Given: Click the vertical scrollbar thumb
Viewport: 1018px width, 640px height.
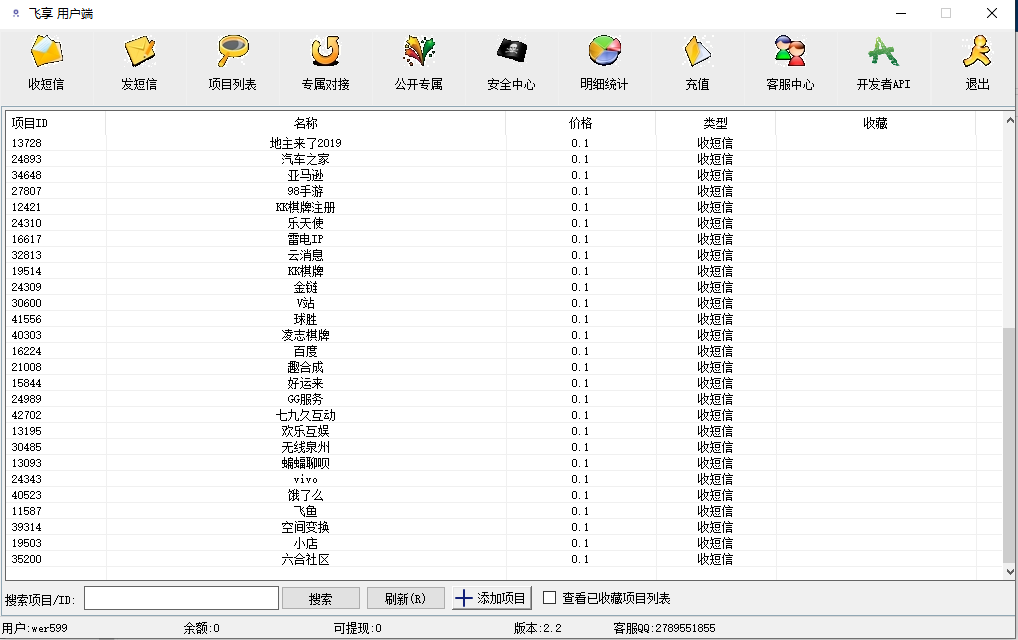Looking at the screenshot, I should tap(1010, 445).
